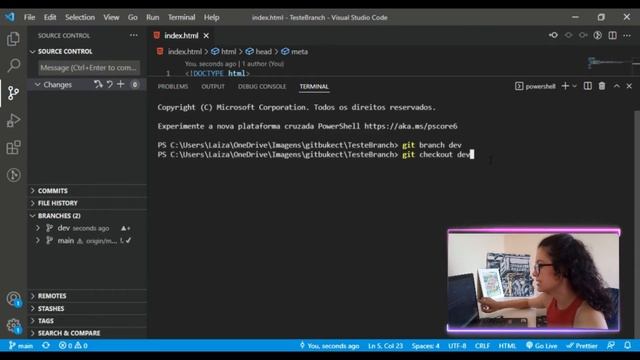Open the new terminal profile dropdown arrow
The image size is (640, 360).
(575, 86)
